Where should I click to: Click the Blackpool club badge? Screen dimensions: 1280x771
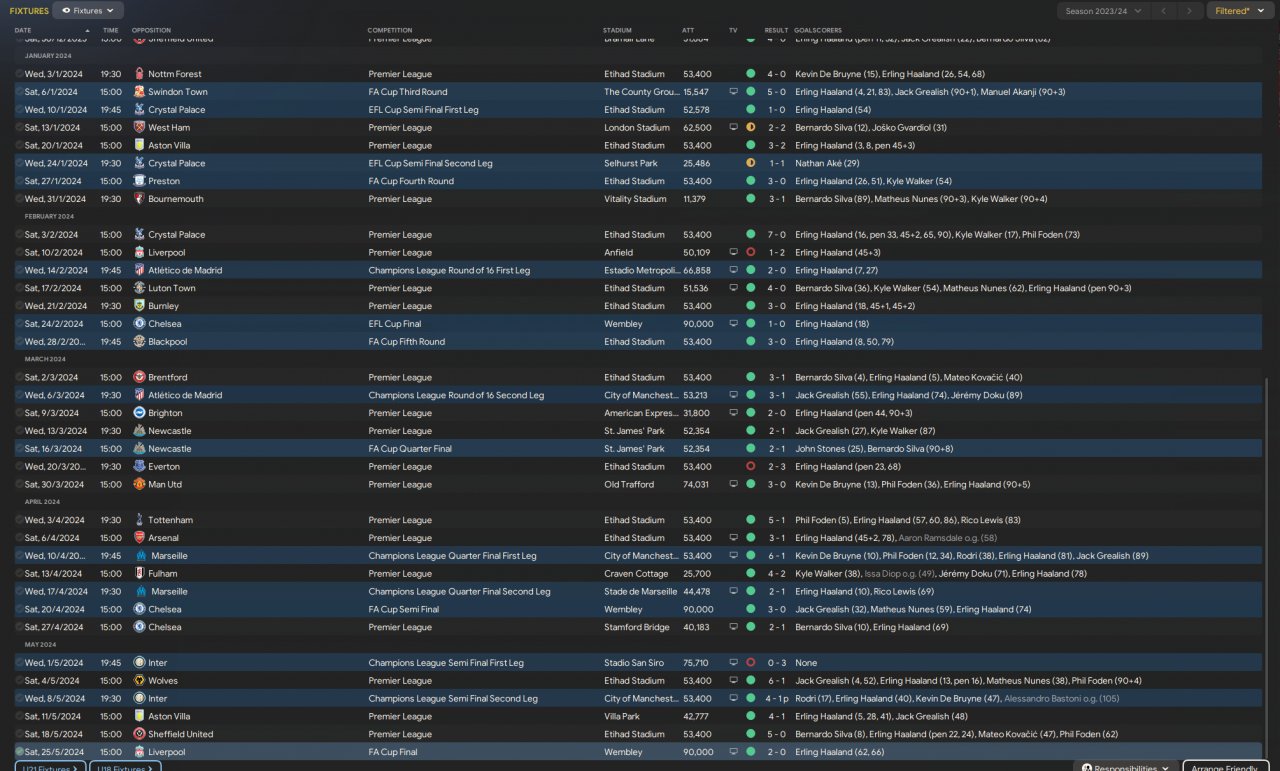click(139, 342)
